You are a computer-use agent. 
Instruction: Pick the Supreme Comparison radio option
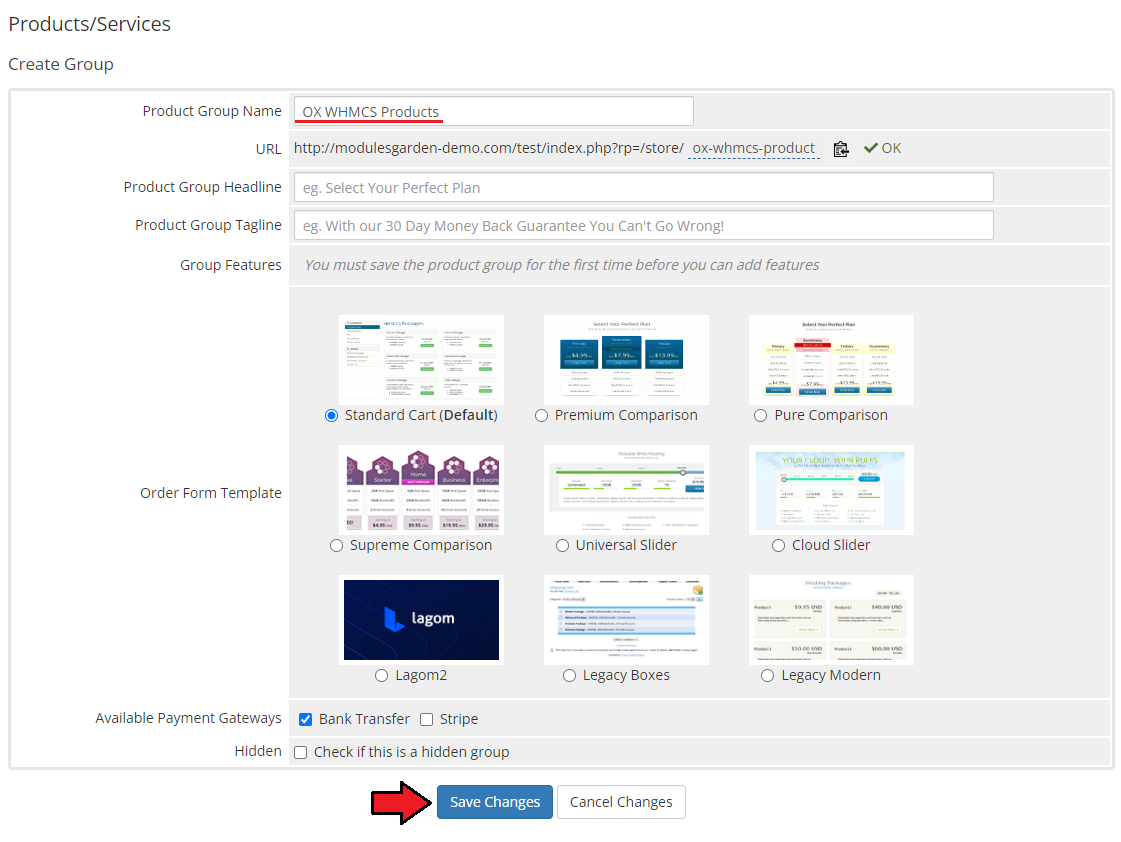[x=336, y=546]
